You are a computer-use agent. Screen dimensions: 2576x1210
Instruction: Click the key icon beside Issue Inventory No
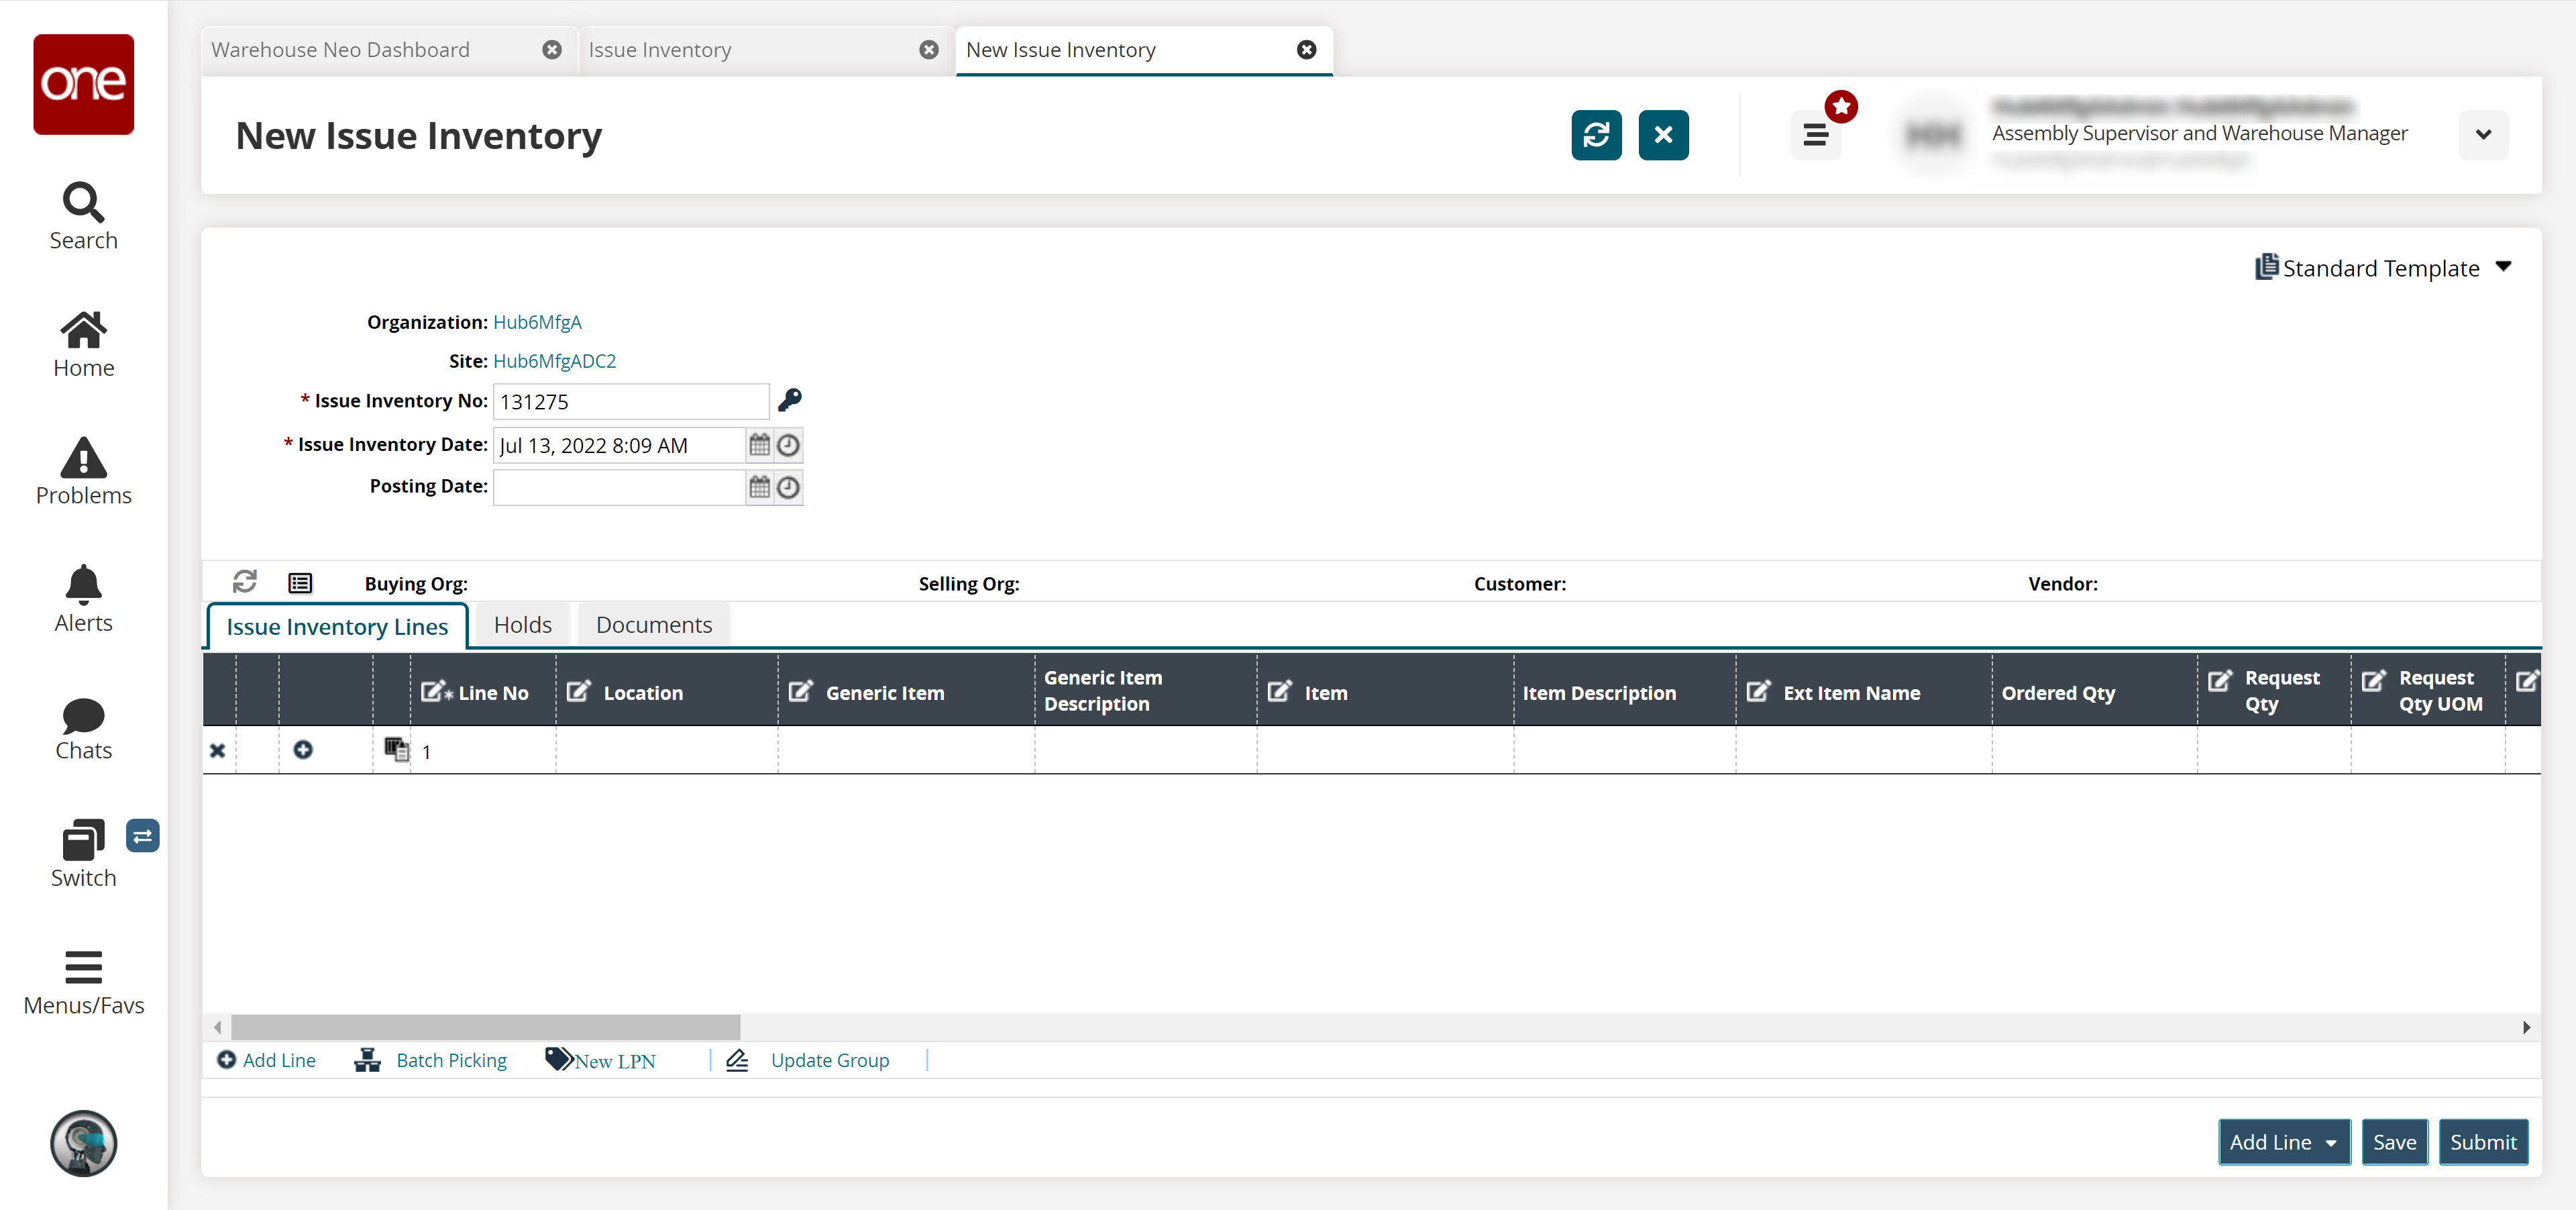click(790, 400)
